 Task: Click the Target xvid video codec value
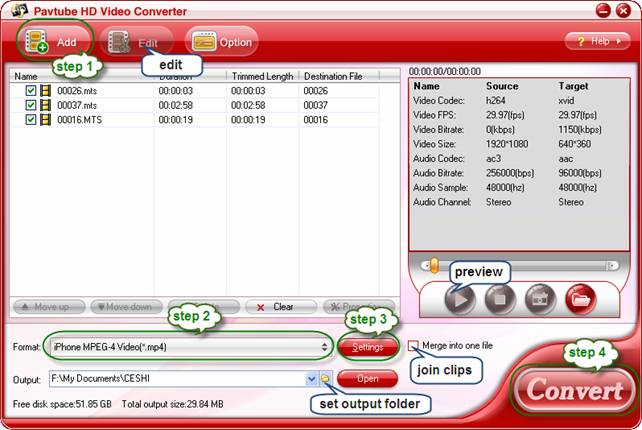(566, 101)
